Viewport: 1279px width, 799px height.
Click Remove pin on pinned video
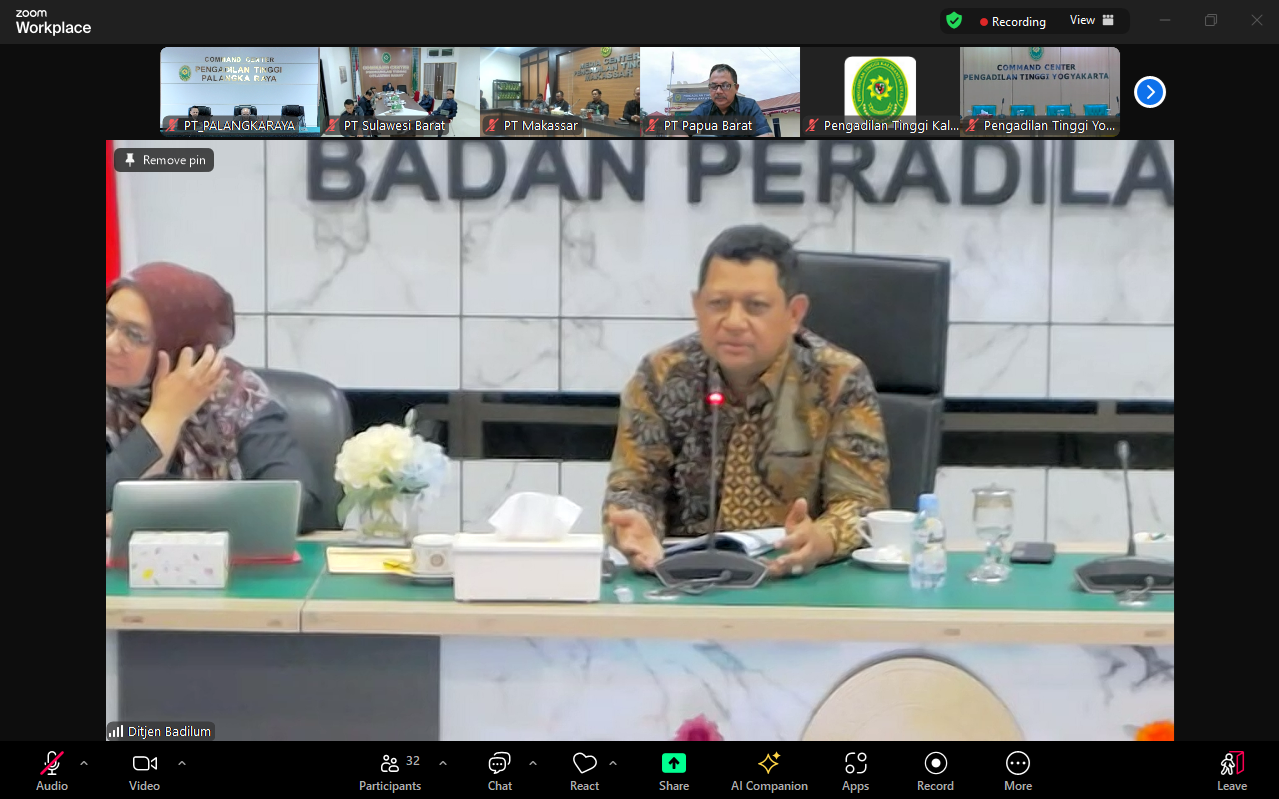pos(164,160)
